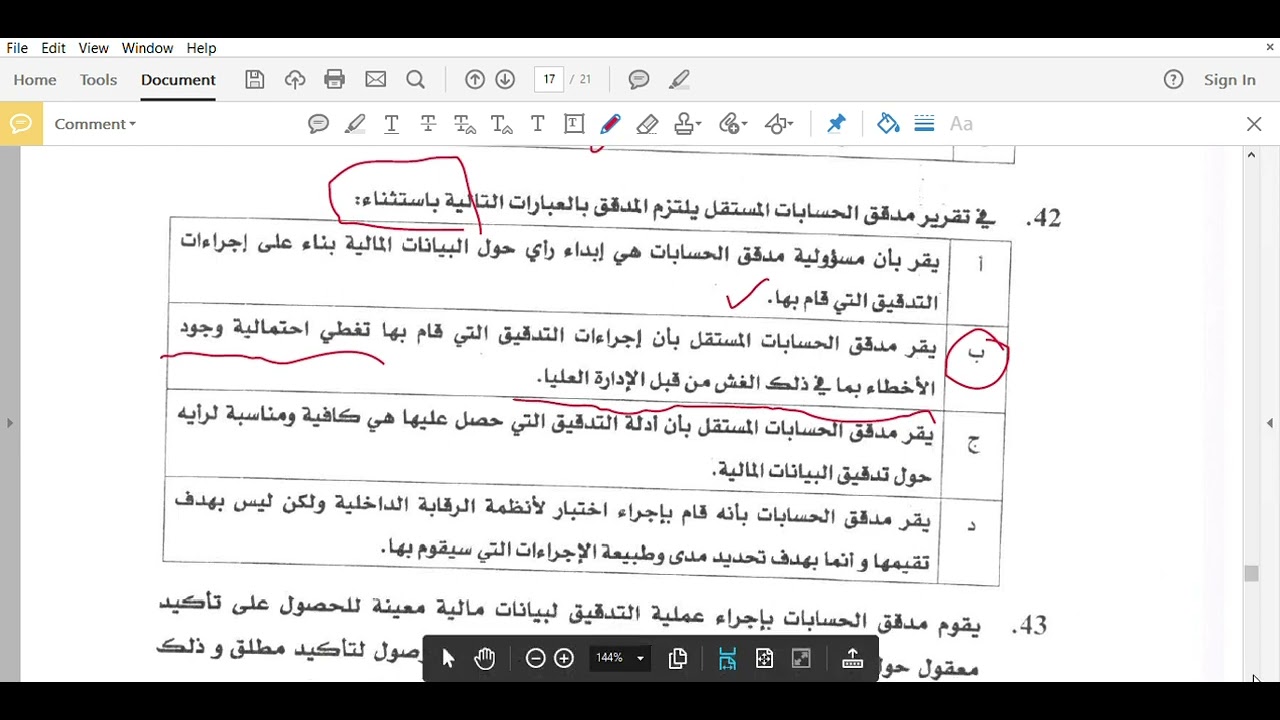Viewport: 1280px width, 720px height.
Task: Zoom in with the plus button
Action: click(564, 658)
